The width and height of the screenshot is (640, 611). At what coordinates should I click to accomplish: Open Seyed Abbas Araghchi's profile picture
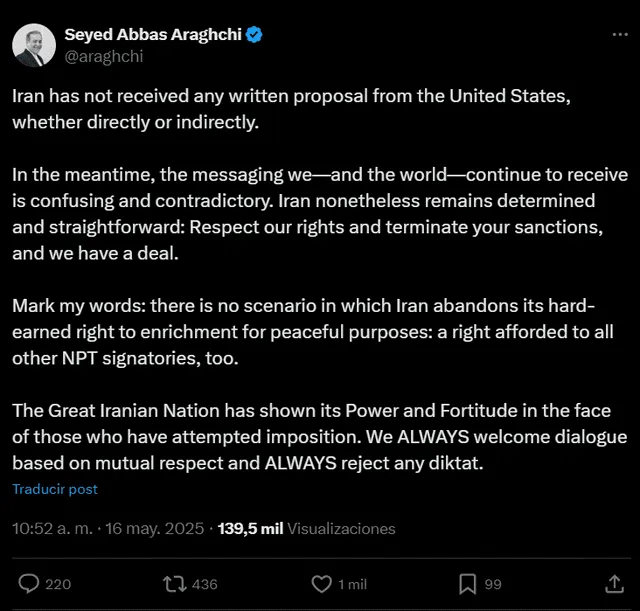(34, 45)
